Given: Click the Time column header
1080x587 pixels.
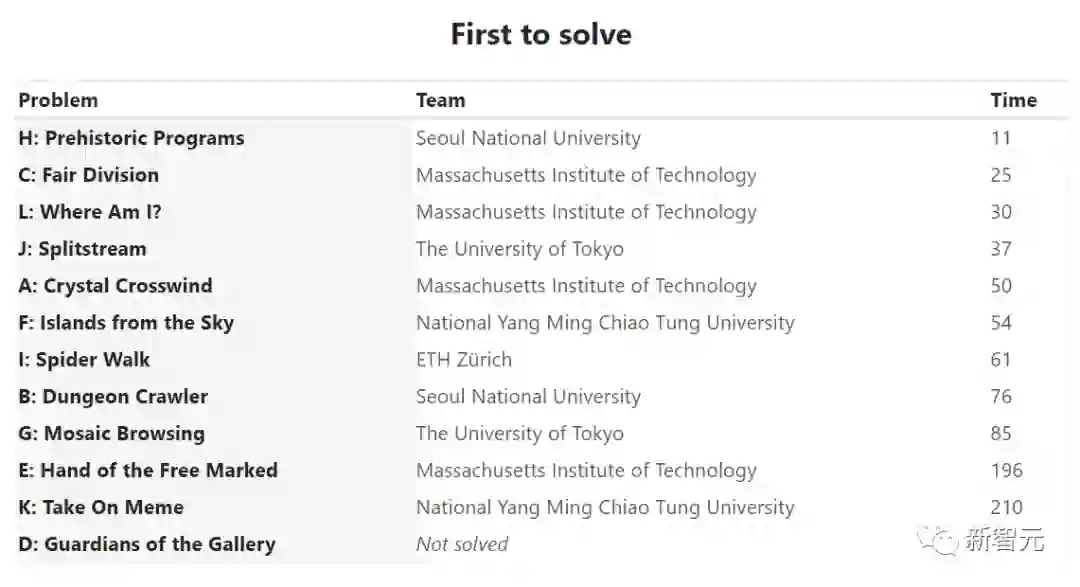Looking at the screenshot, I should pos(1013,100).
